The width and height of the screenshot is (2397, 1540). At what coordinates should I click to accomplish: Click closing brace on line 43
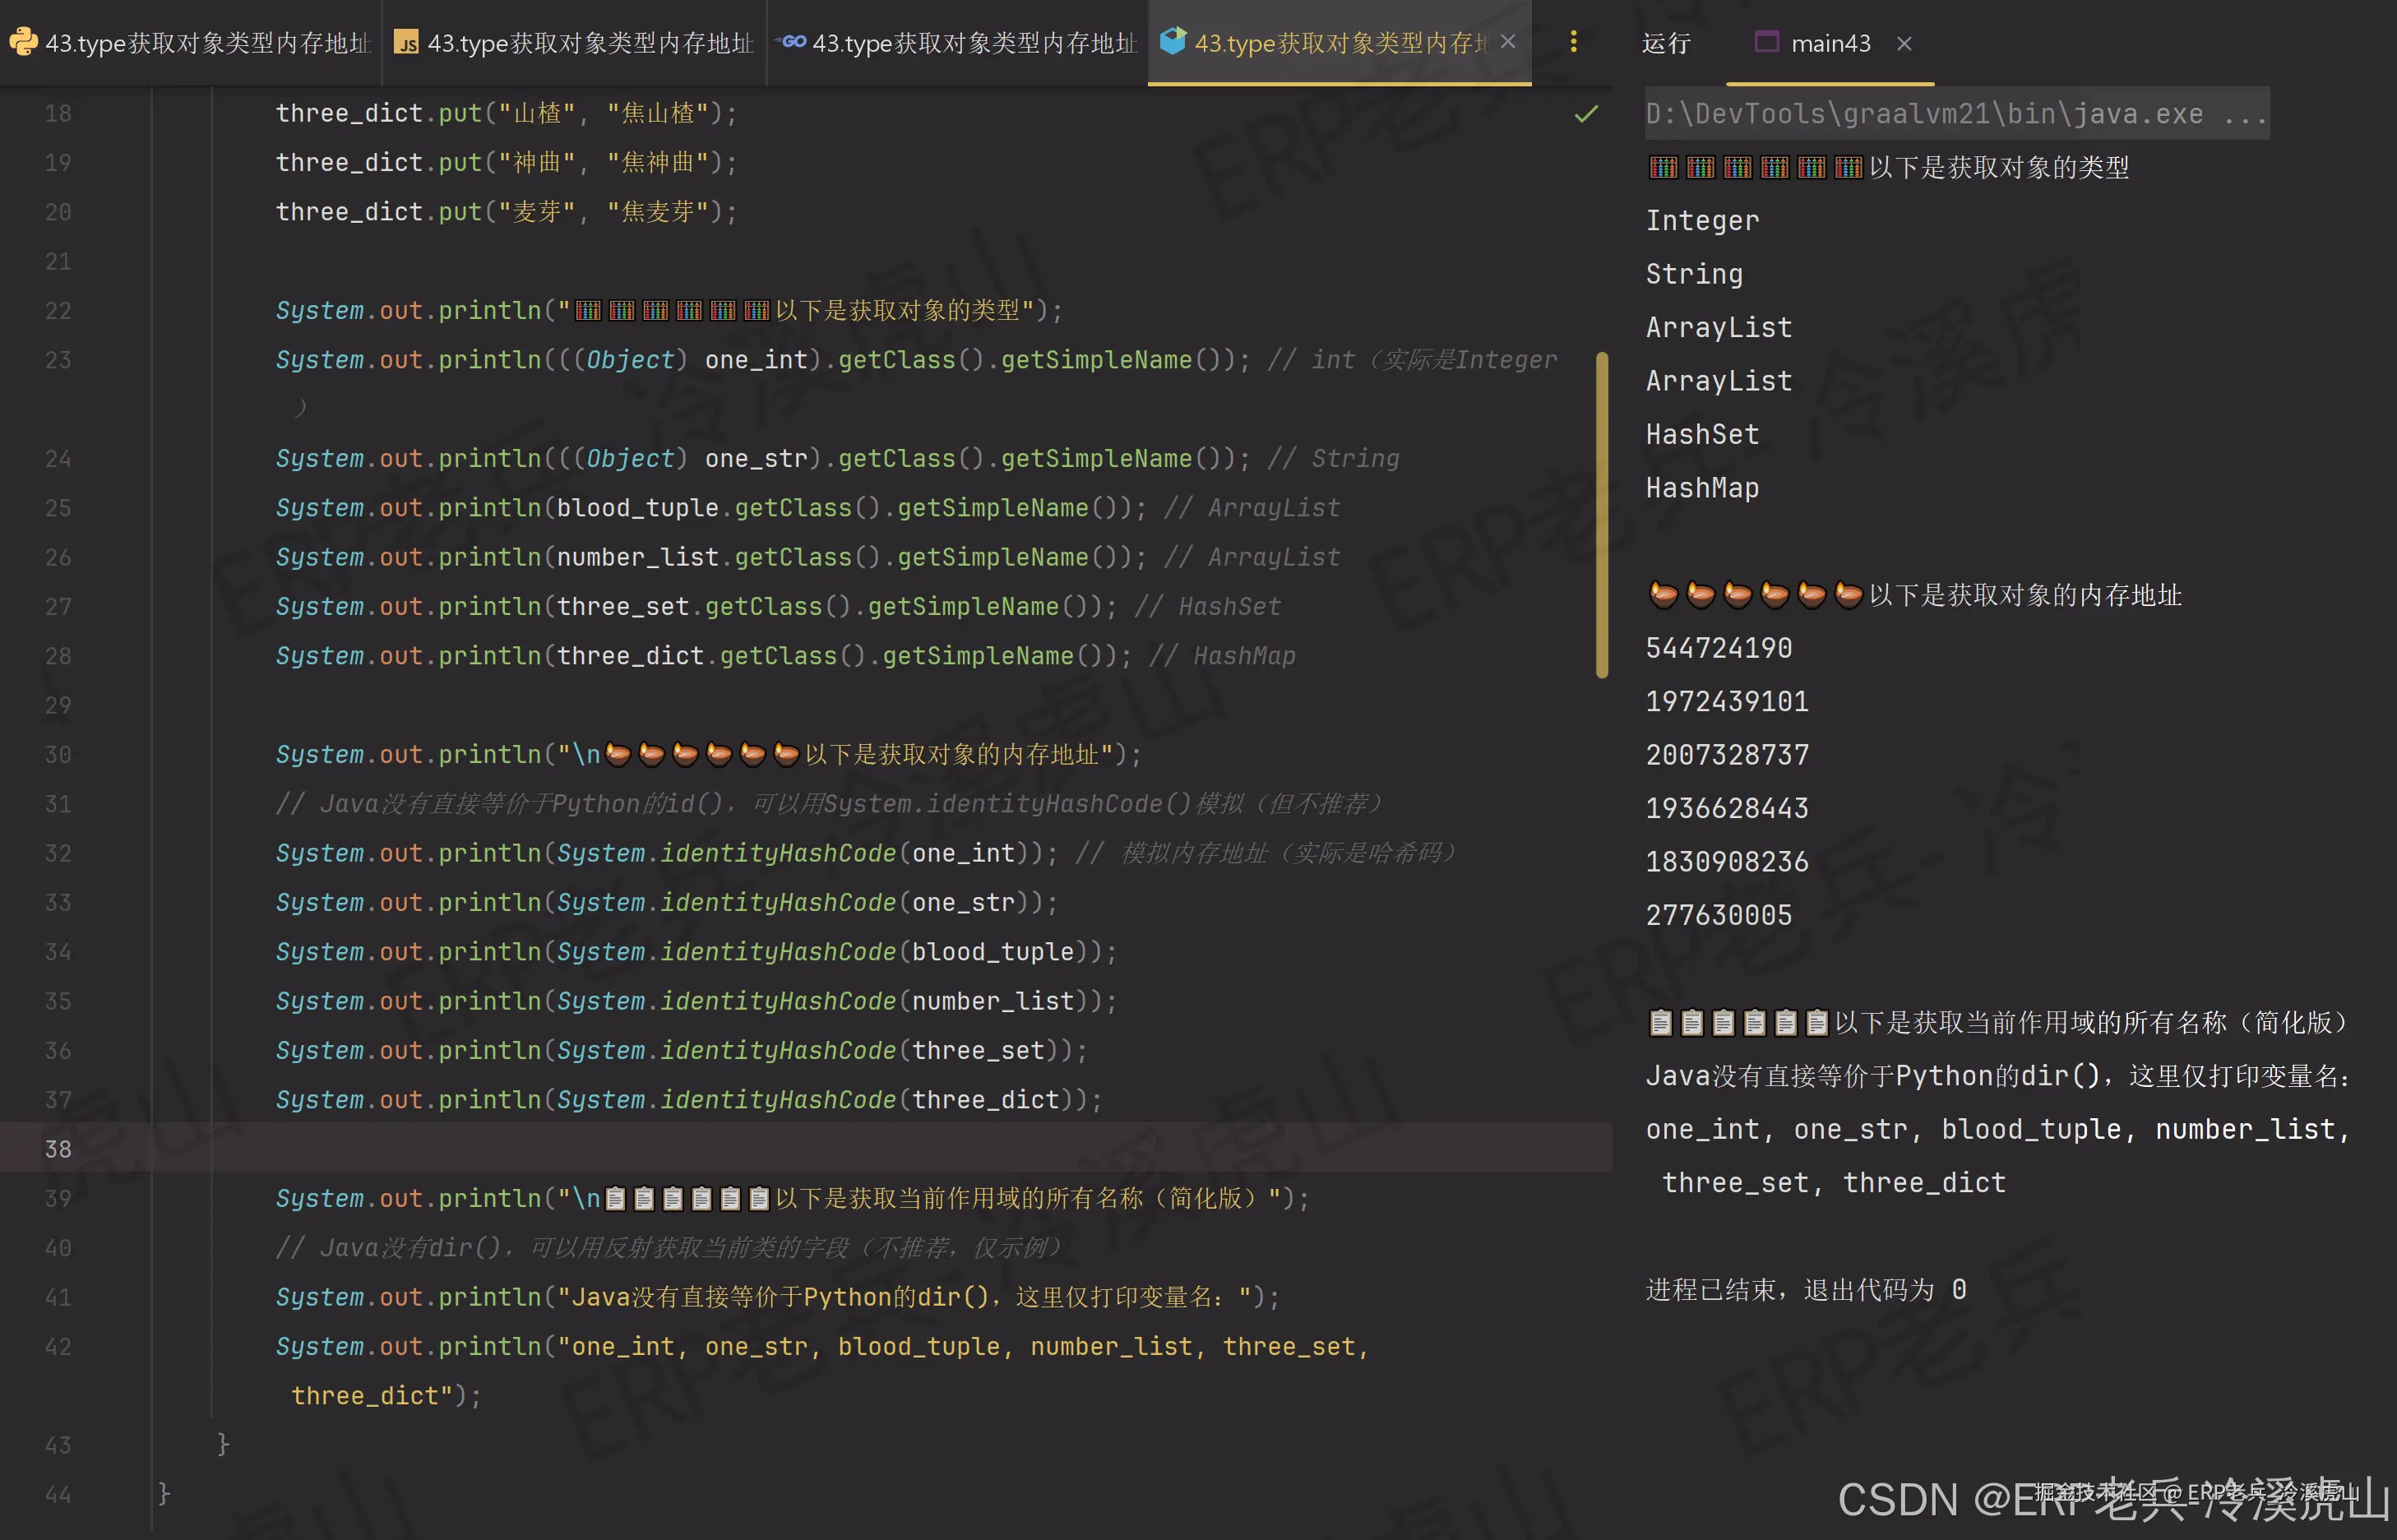pyautogui.click(x=223, y=1444)
